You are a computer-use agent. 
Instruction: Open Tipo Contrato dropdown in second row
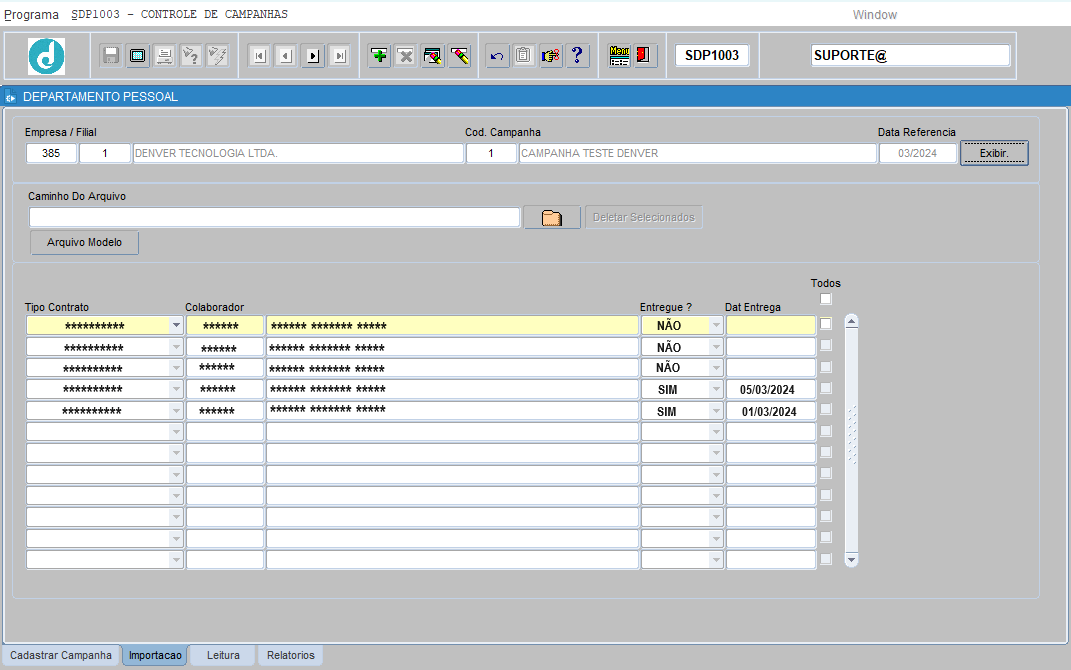[176, 347]
